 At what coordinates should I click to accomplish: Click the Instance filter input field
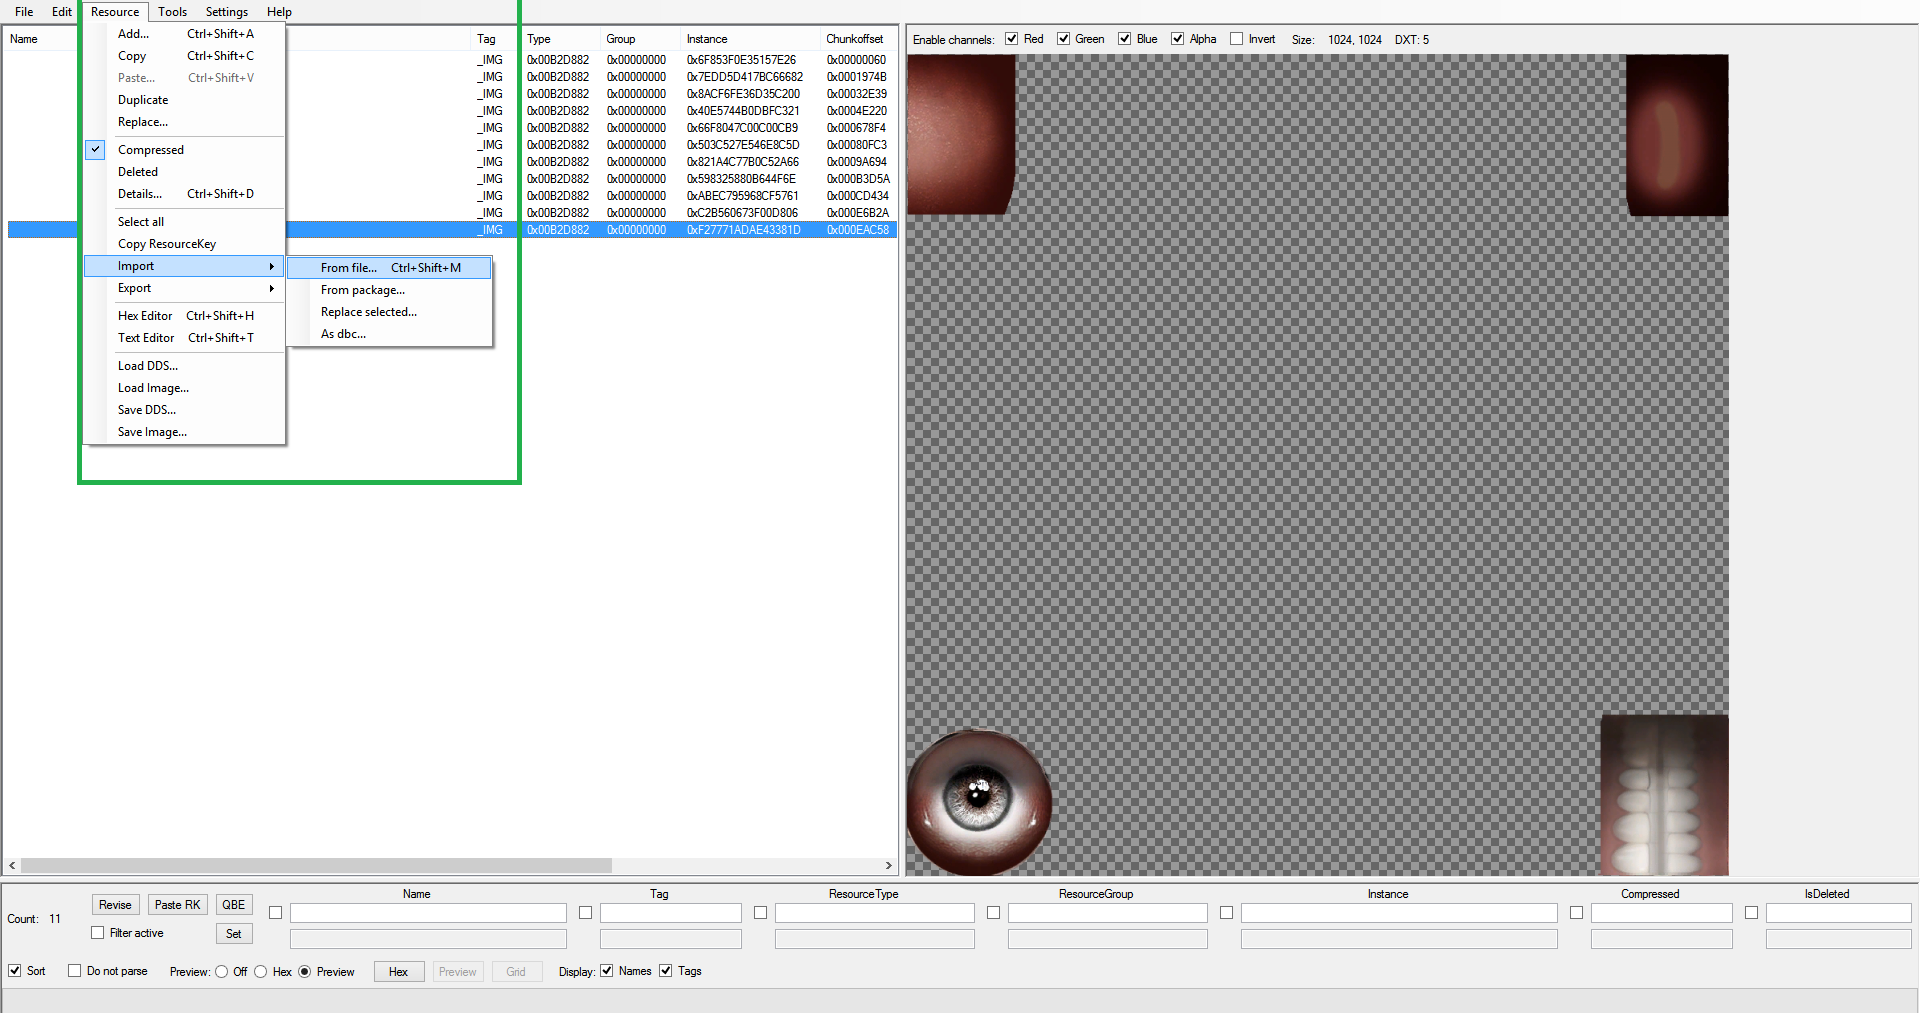coord(1399,913)
